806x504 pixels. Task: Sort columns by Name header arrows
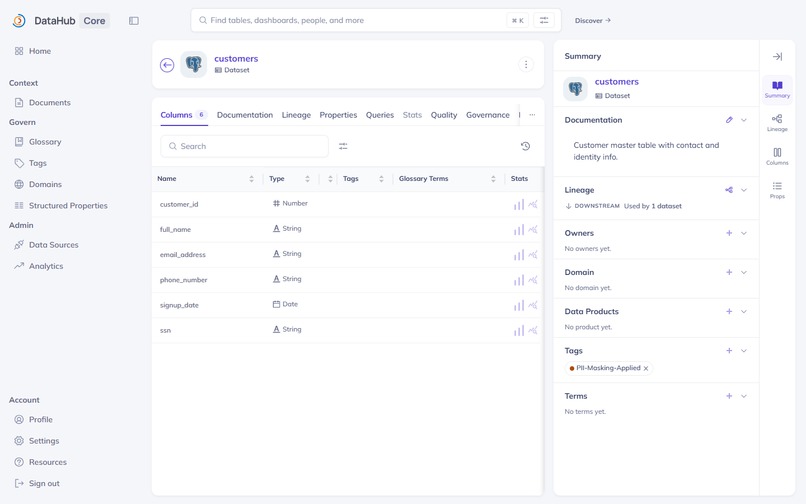click(x=251, y=178)
